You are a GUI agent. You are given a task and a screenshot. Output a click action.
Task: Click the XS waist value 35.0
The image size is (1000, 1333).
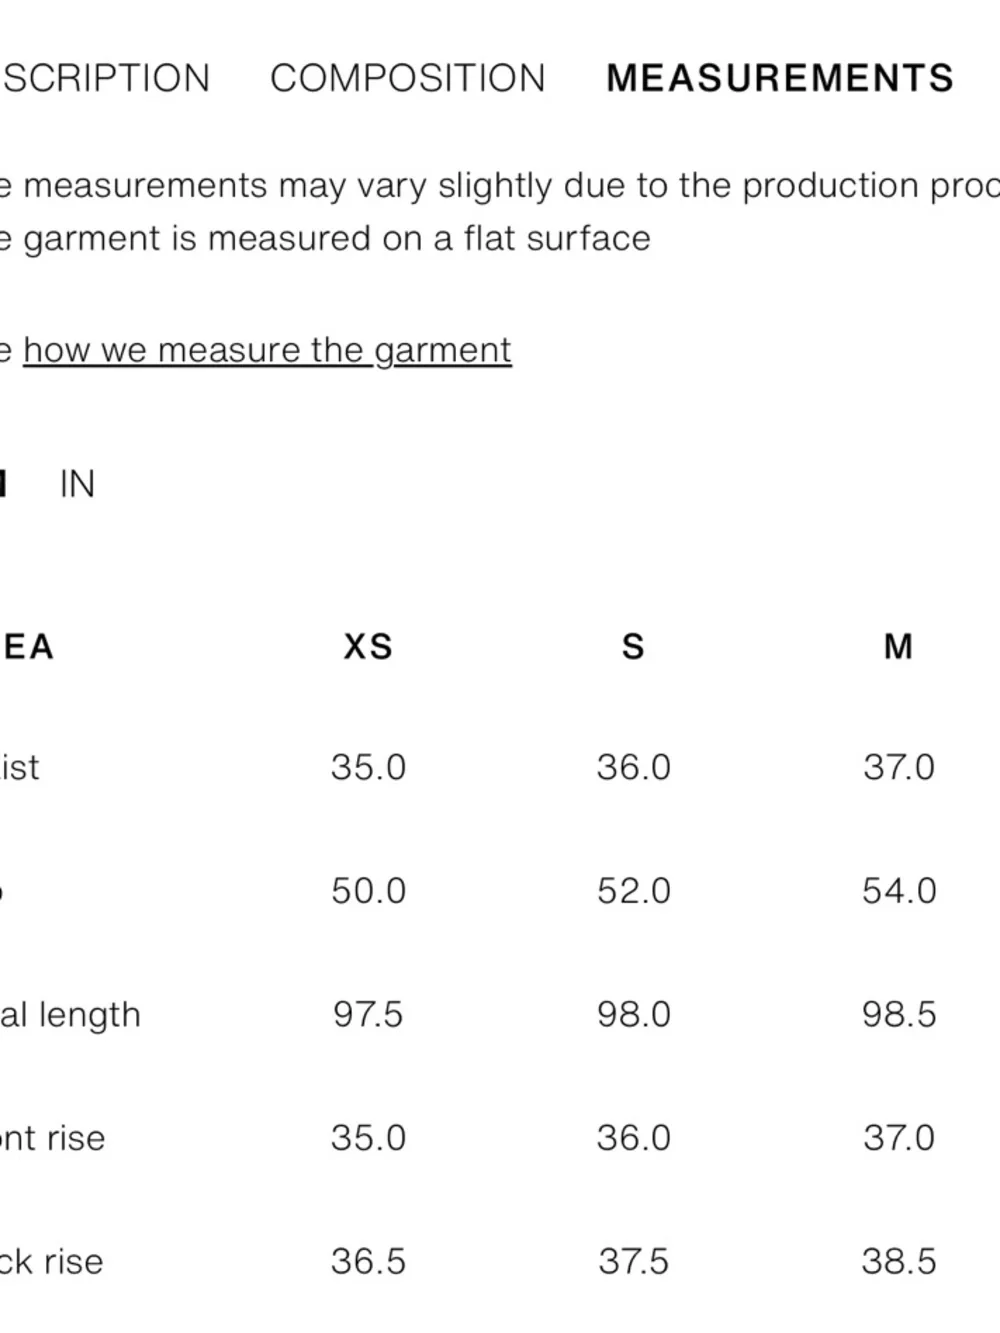(368, 767)
